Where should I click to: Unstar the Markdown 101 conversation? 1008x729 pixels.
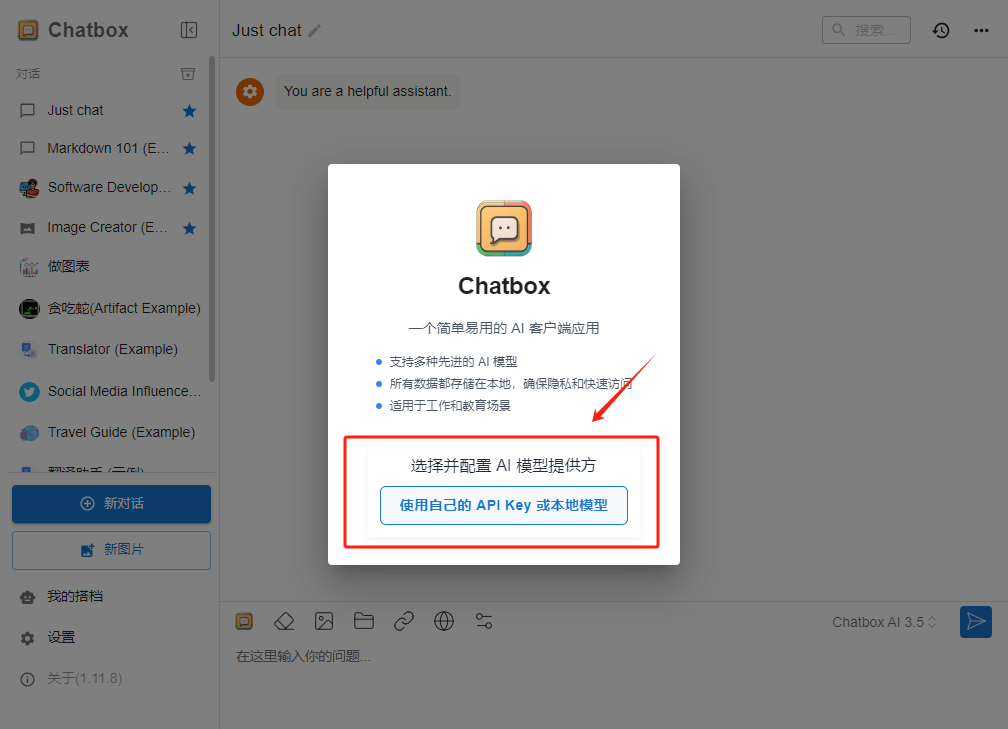(189, 148)
